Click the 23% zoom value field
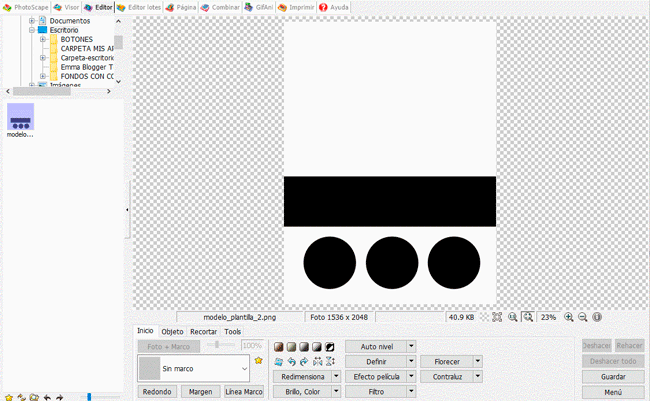The width and height of the screenshot is (650, 401). click(548, 317)
